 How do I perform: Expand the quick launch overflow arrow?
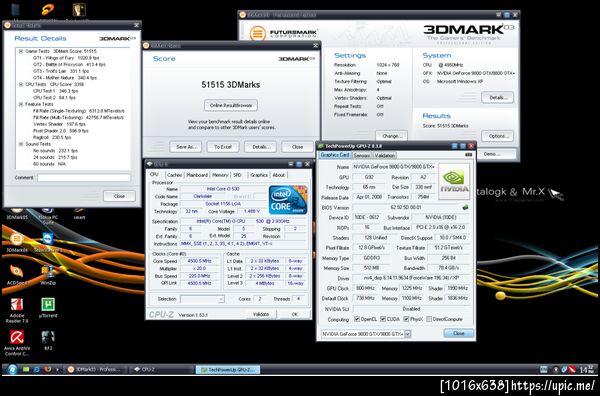click(x=57, y=370)
